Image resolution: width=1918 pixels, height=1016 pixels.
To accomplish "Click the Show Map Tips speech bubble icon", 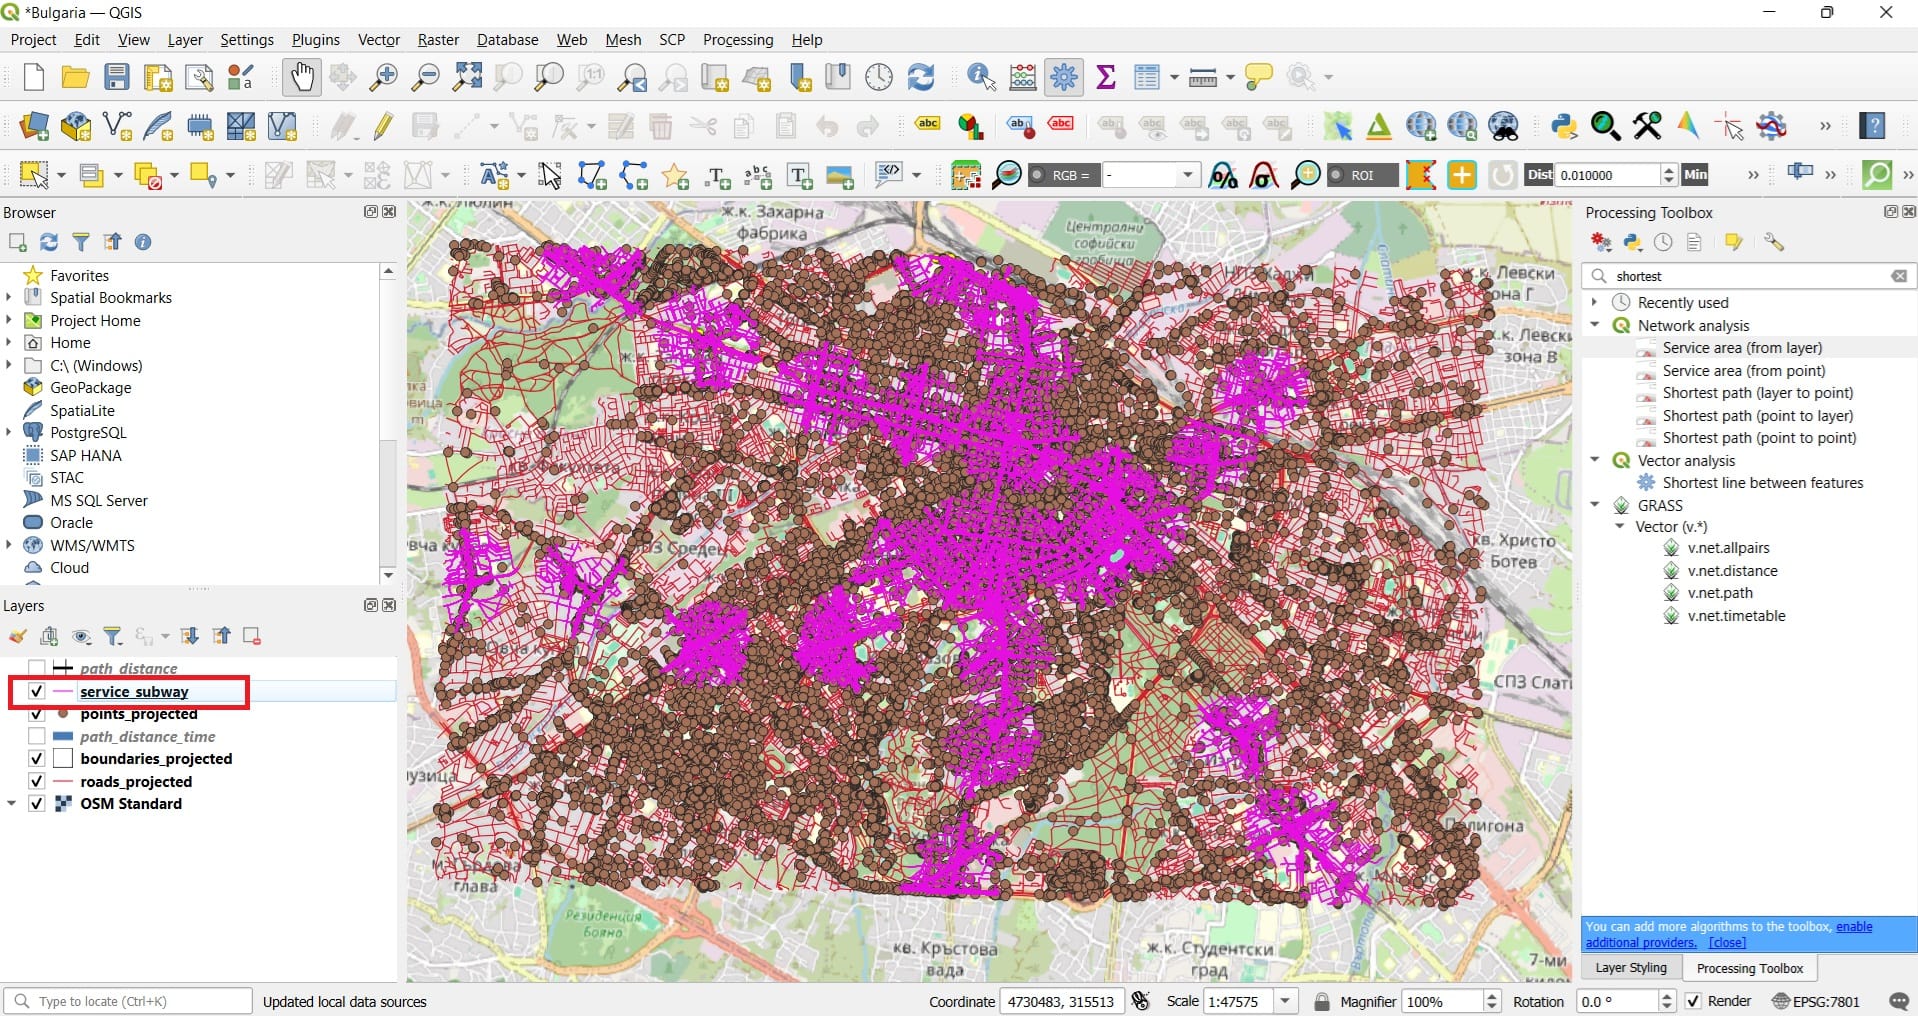I will [1258, 77].
